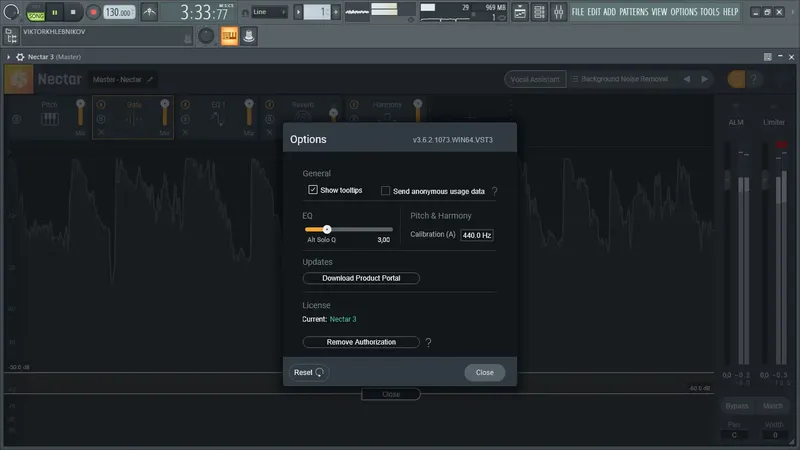The image size is (800, 450).
Task: Open Nectar 3 wrapper settings gear
Action: 20,57
